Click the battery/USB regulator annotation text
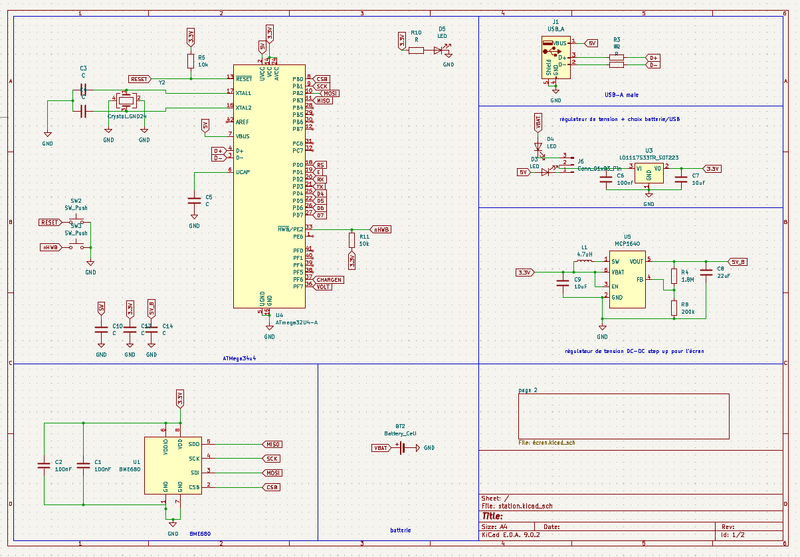Image resolution: width=800 pixels, height=557 pixels. pyautogui.click(x=619, y=119)
